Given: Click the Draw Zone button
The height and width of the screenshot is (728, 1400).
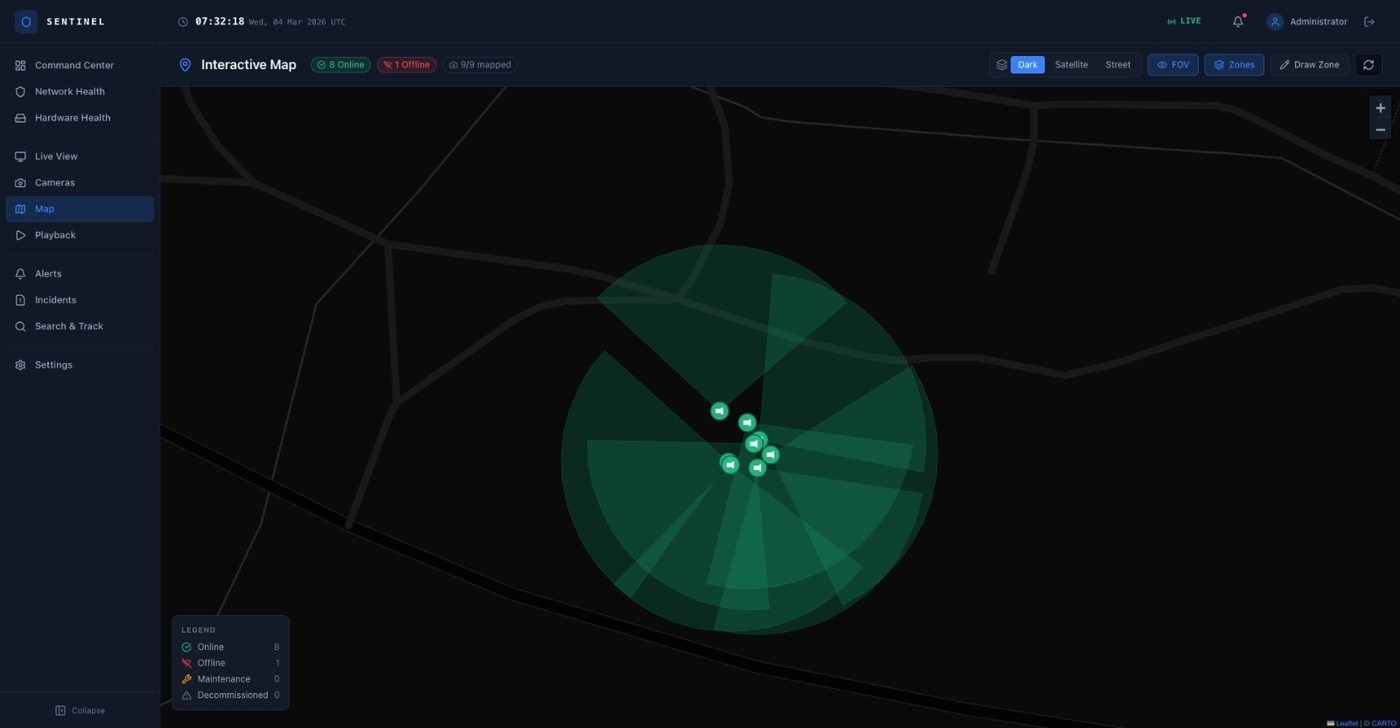Looking at the screenshot, I should tap(1309, 65).
